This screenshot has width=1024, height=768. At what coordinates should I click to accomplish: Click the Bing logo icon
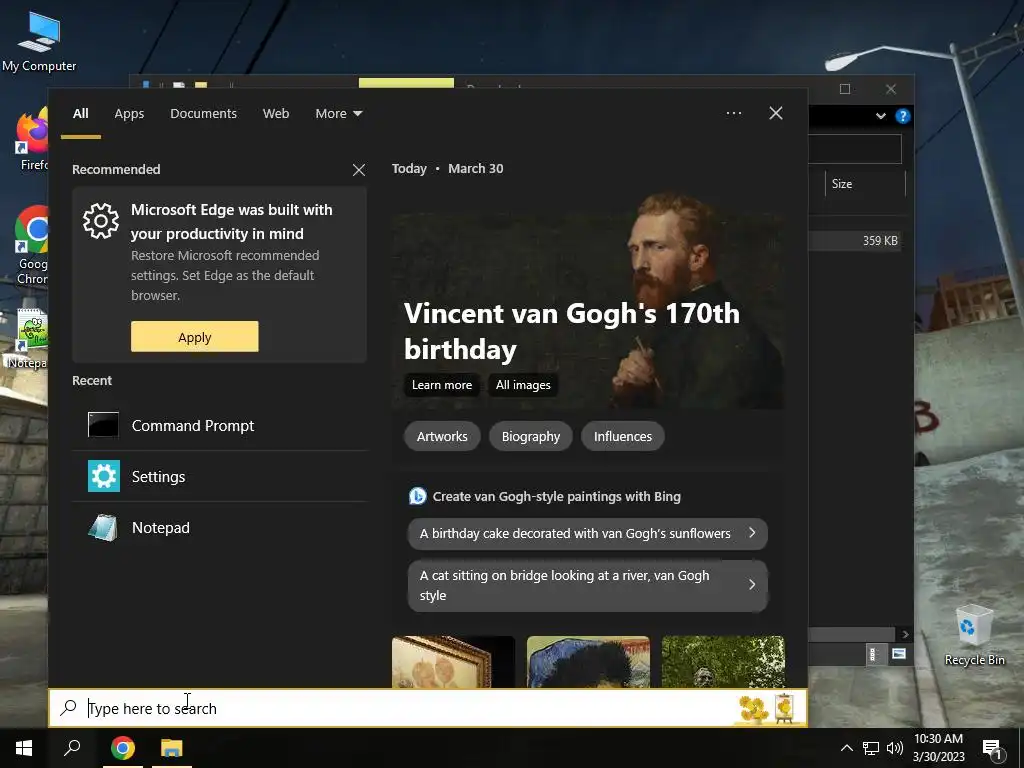point(417,496)
